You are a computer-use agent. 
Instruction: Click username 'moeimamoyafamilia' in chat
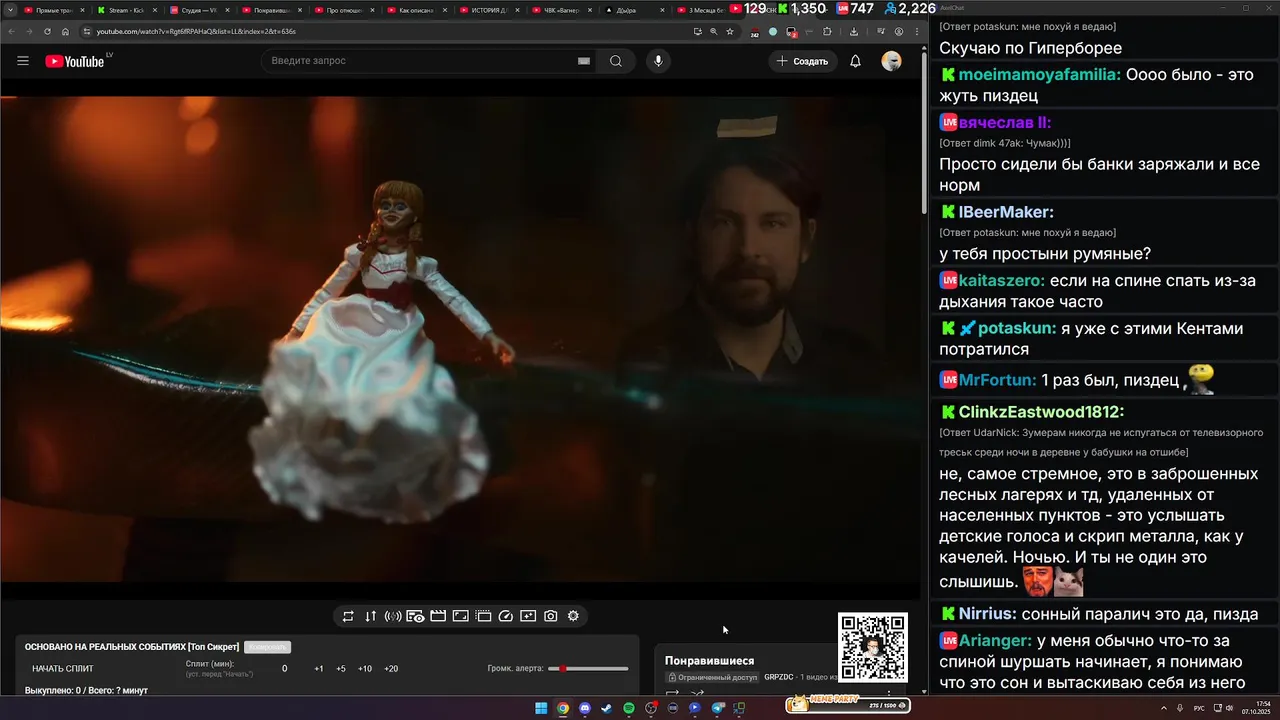[x=1038, y=74]
